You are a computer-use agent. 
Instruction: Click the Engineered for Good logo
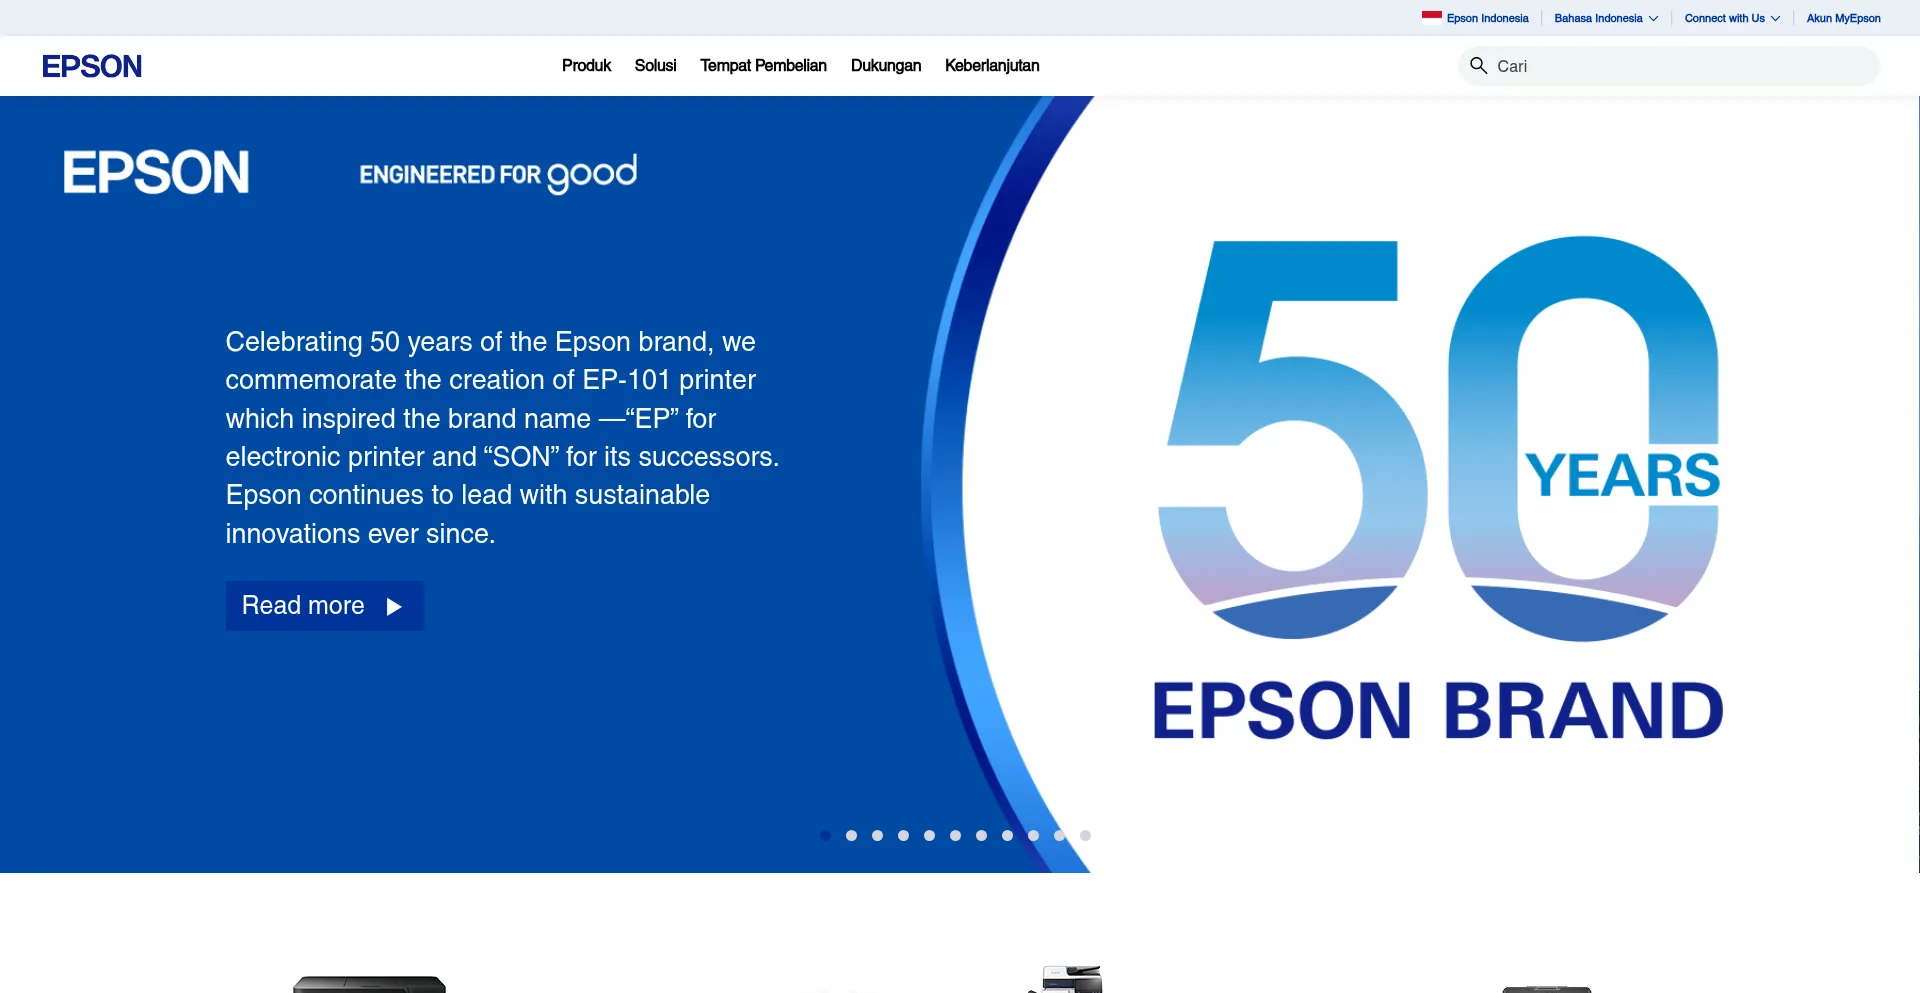tap(498, 174)
